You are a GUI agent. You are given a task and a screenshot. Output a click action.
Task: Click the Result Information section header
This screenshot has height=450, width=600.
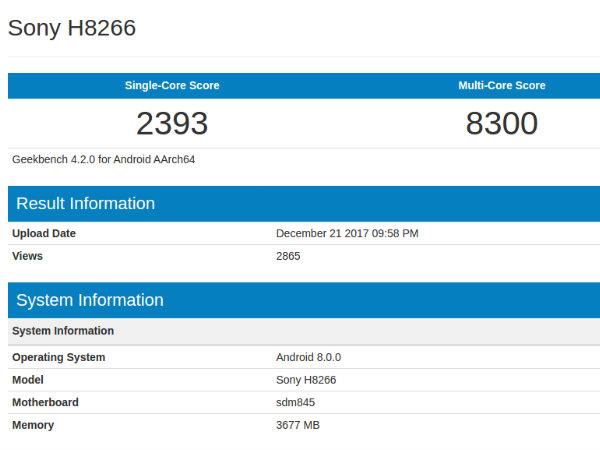(x=304, y=204)
